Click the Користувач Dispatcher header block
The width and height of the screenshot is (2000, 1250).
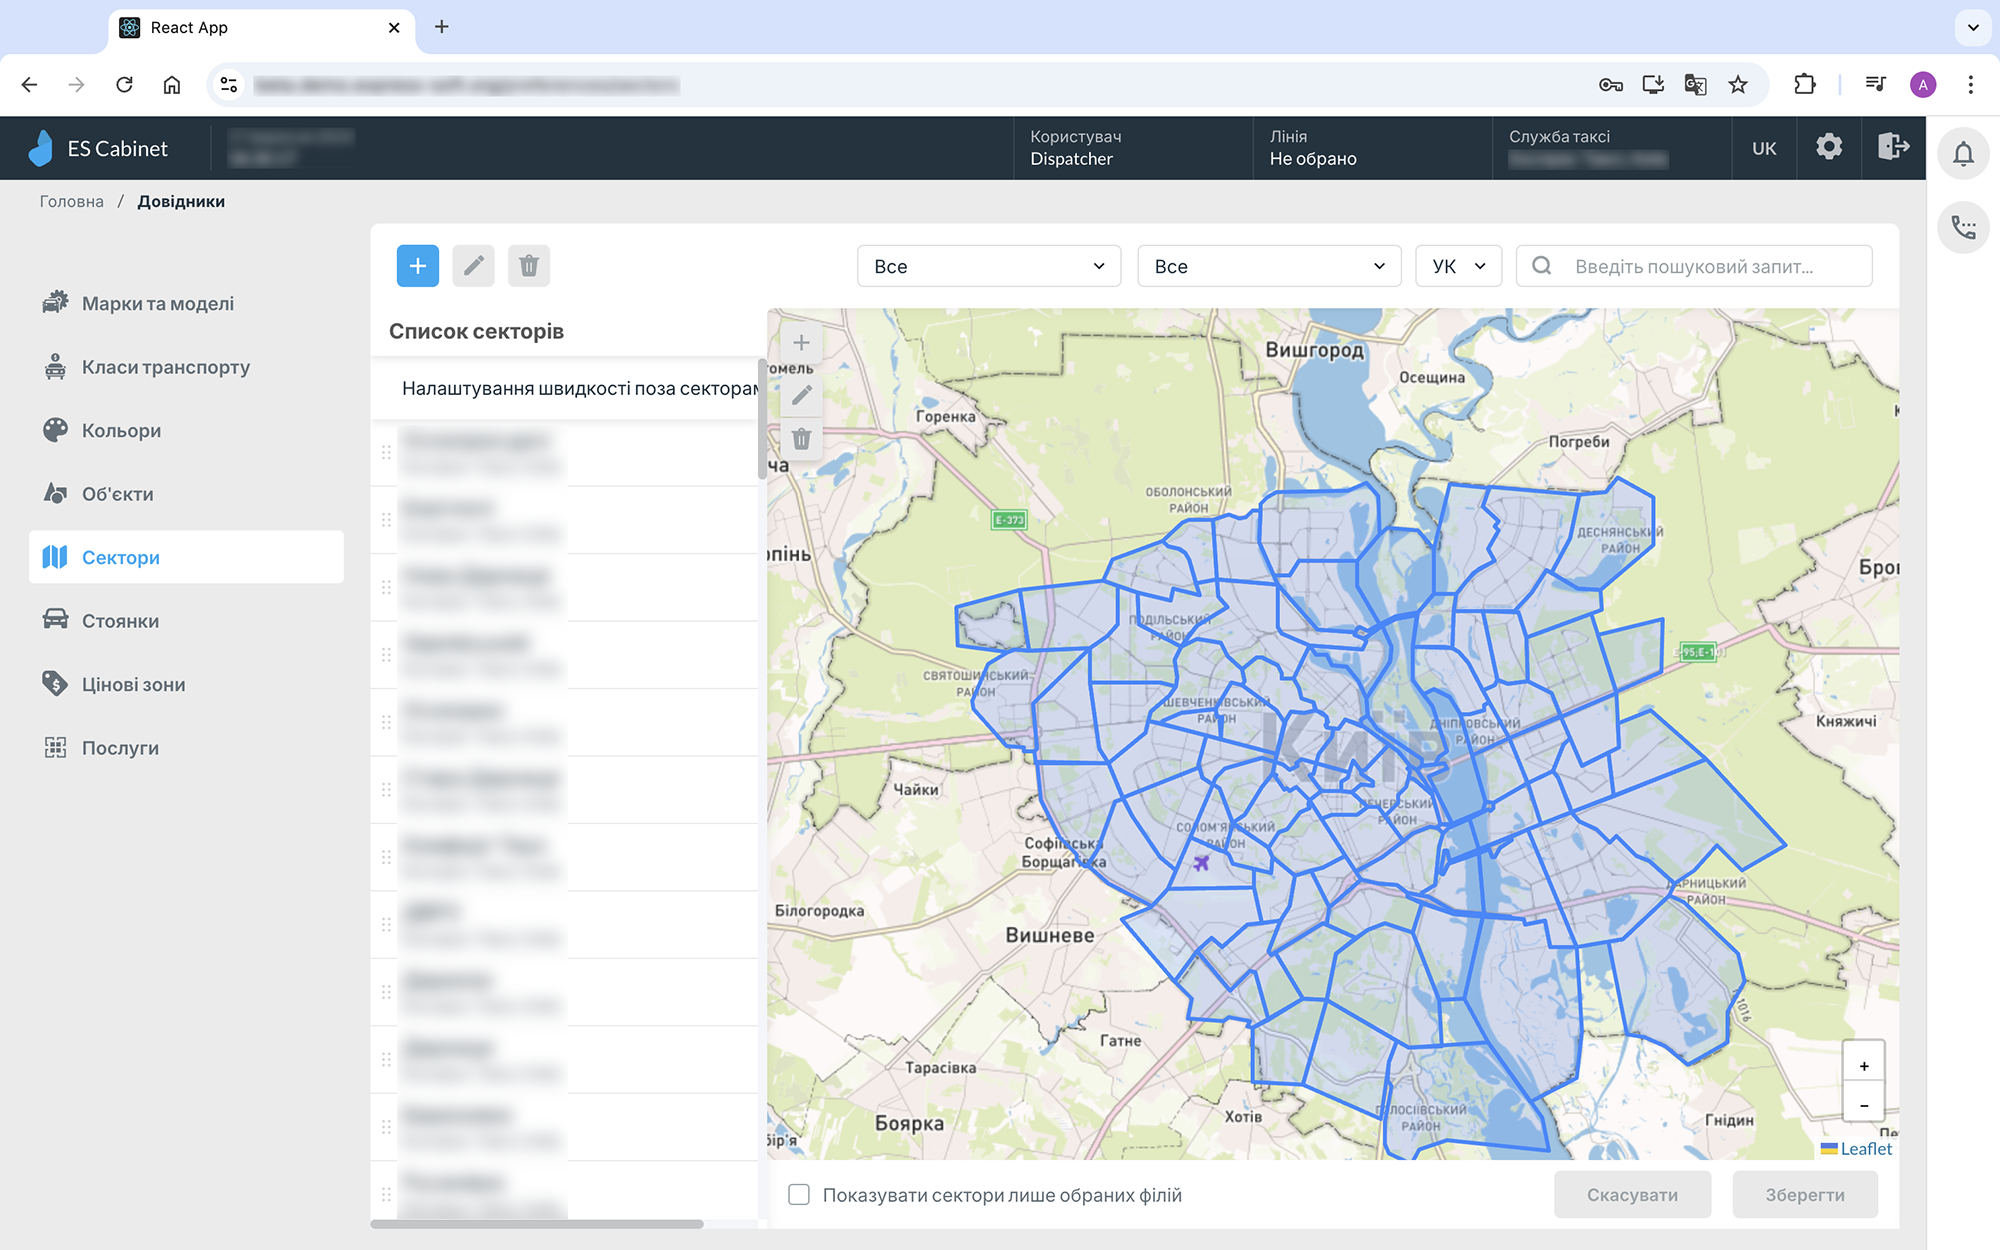(x=1133, y=148)
